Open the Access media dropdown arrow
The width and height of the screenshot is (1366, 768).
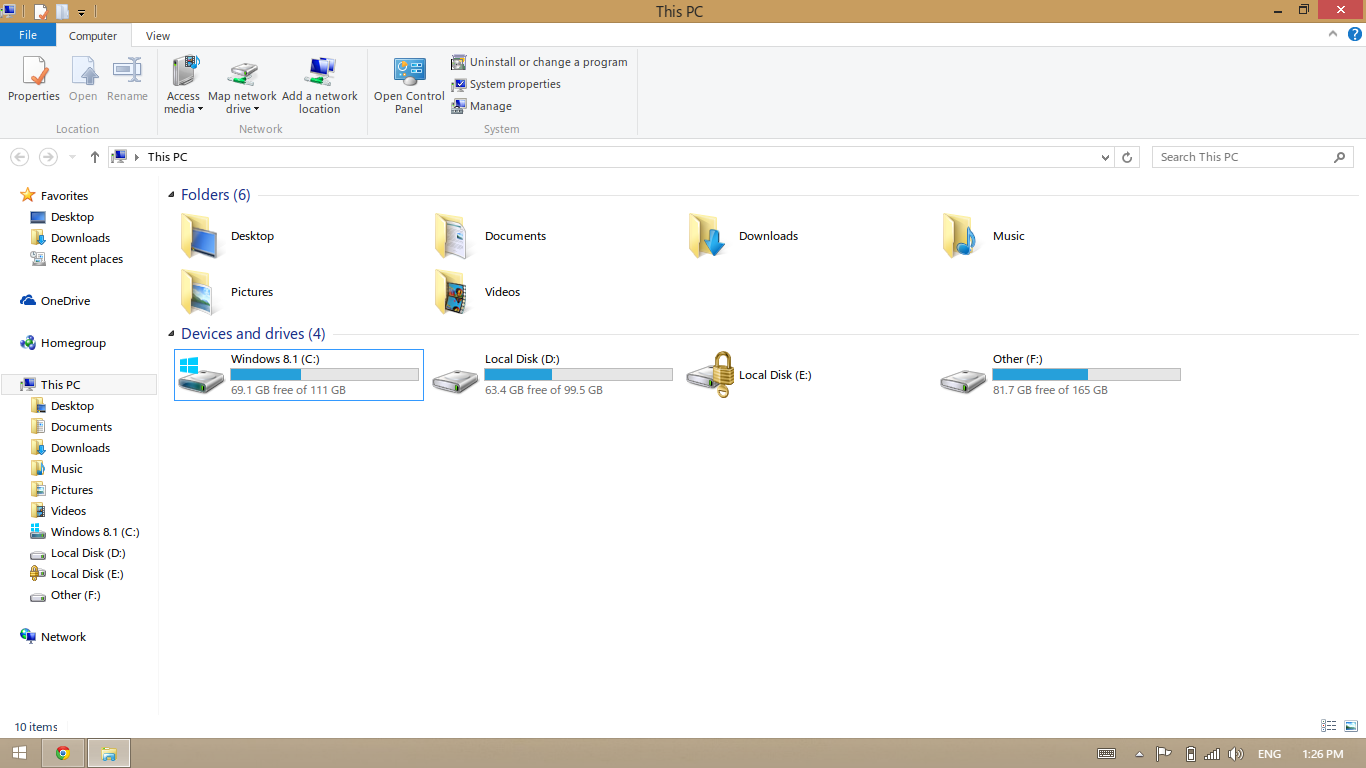coord(200,110)
